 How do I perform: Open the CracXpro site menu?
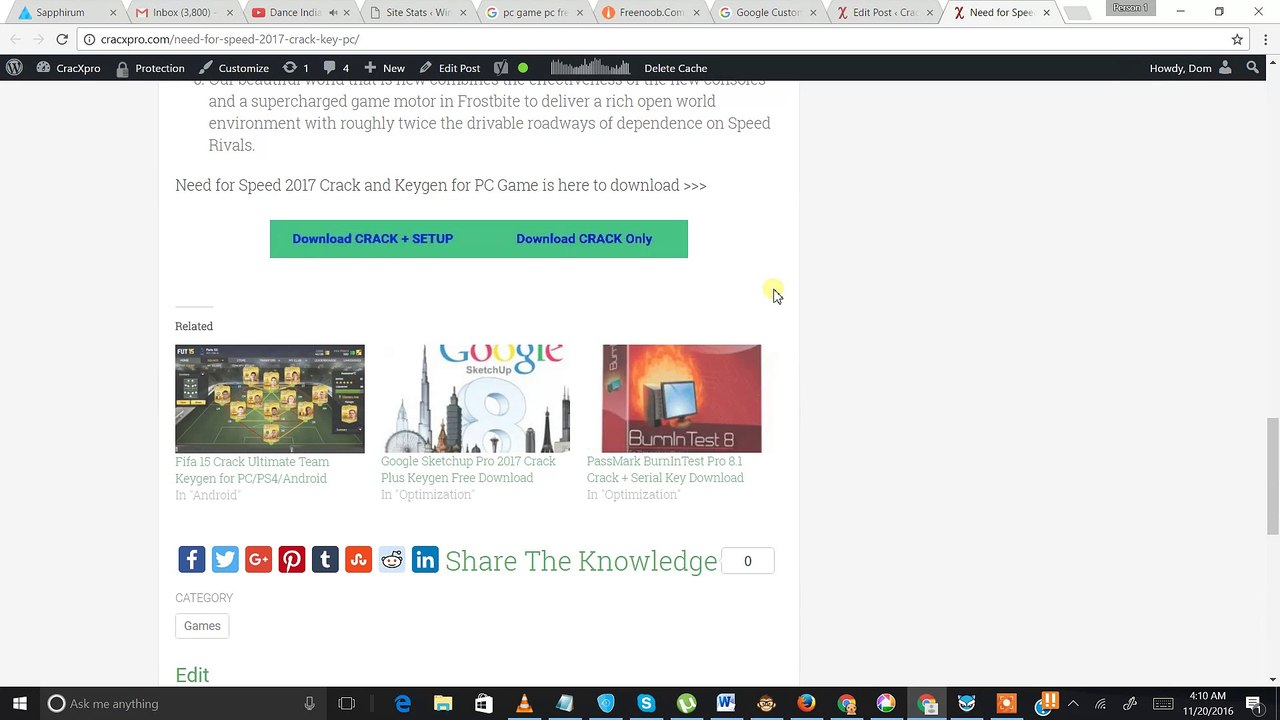(68, 68)
